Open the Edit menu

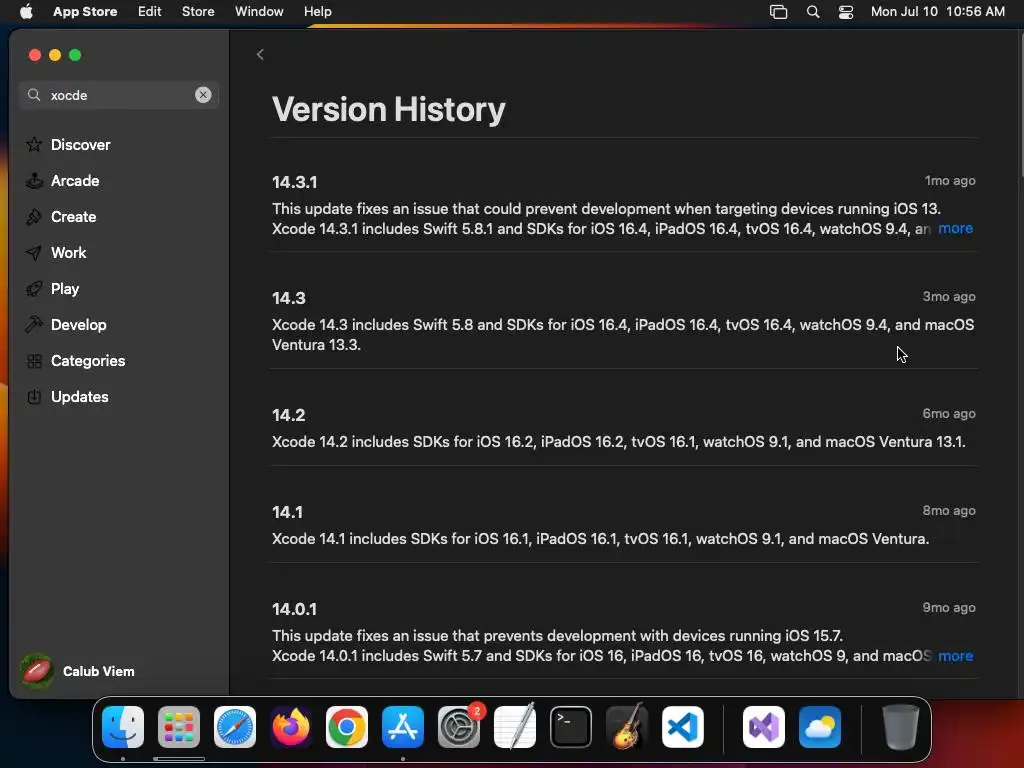(x=150, y=12)
